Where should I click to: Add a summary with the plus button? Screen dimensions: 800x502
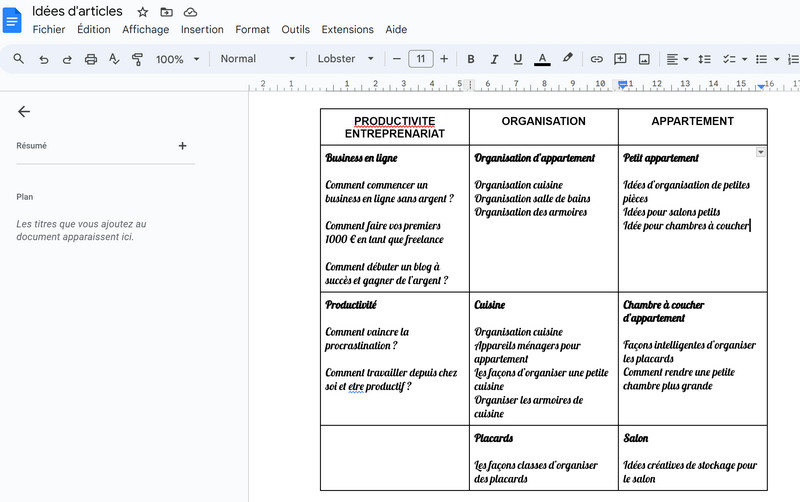coord(182,146)
